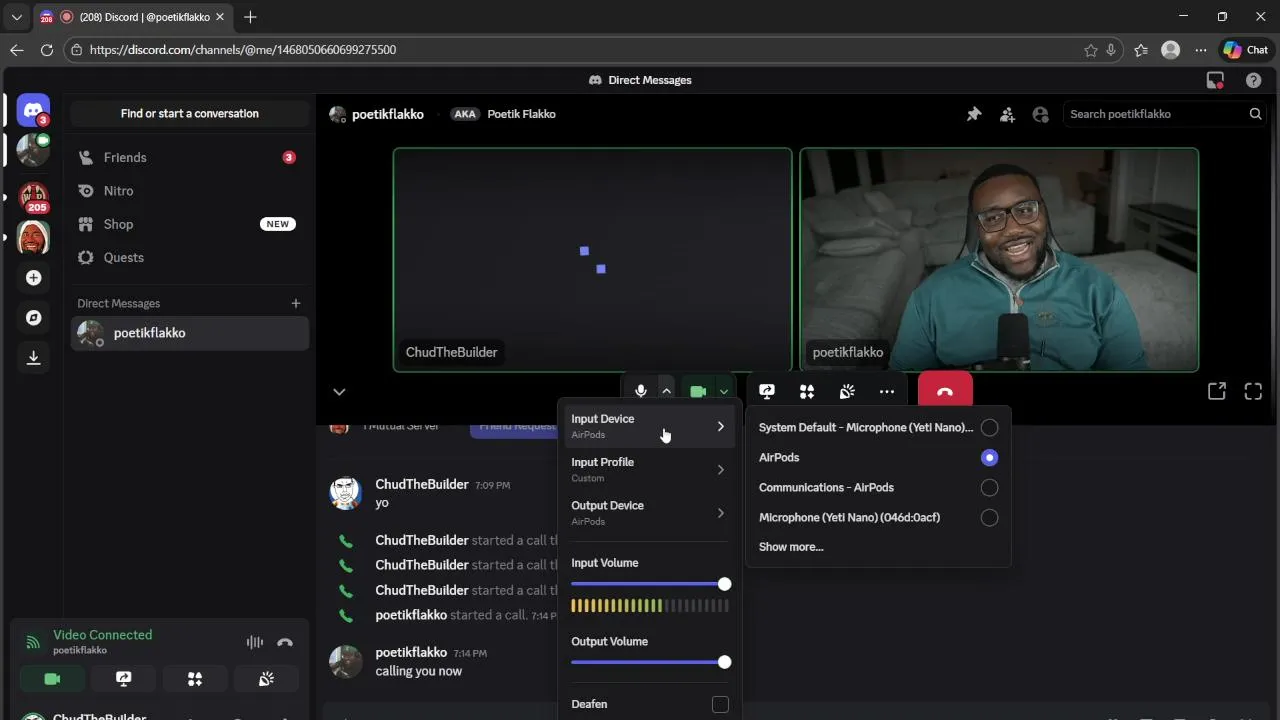Open camera options caret
Viewport: 1280px width, 720px height.
pos(723,392)
